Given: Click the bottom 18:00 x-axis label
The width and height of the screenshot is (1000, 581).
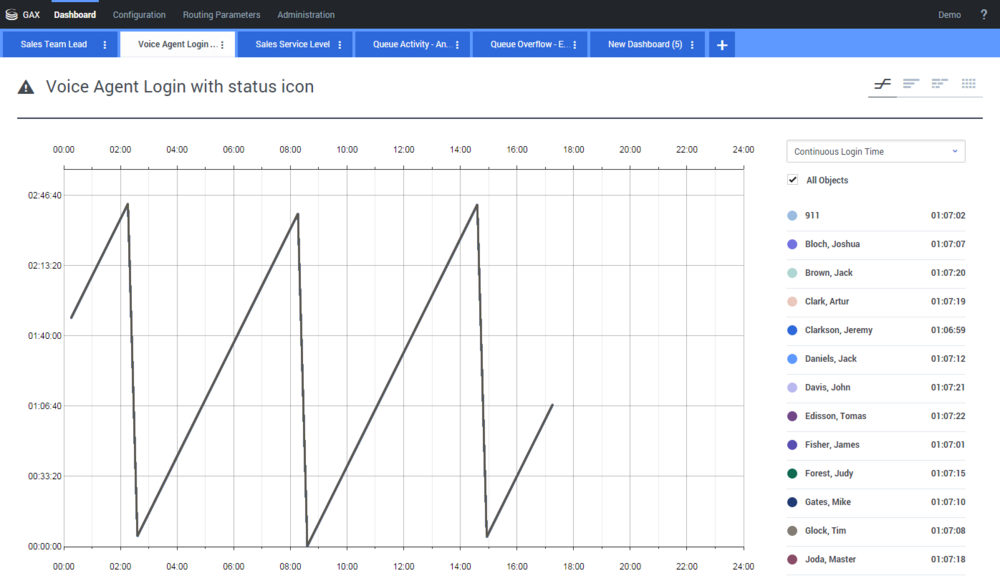Looking at the screenshot, I should click(x=573, y=566).
